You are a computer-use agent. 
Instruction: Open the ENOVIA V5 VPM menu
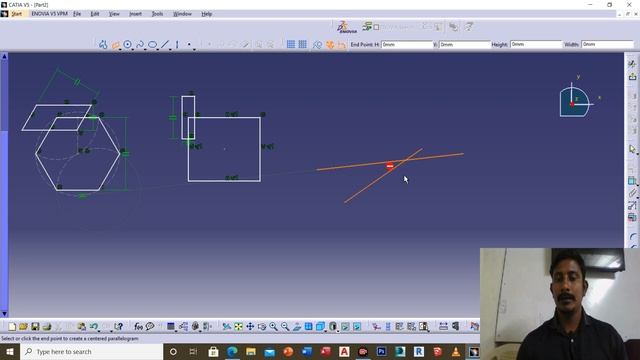point(49,14)
